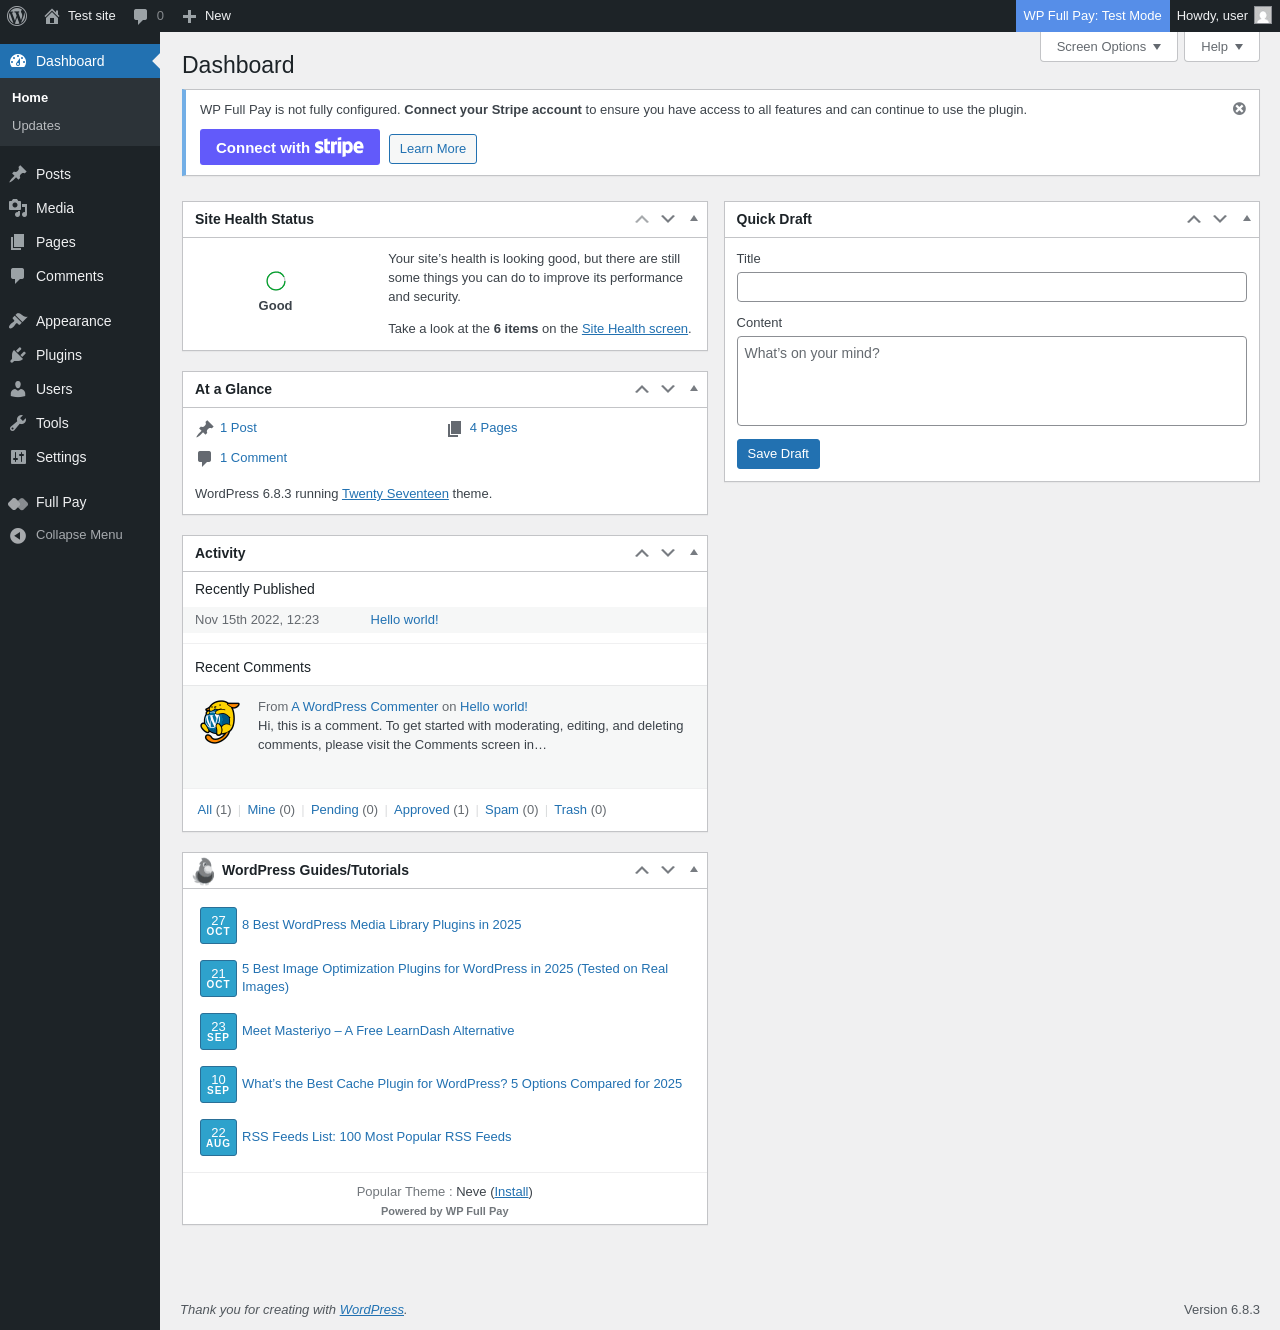Image resolution: width=1280 pixels, height=1330 pixels.
Task: Toggle the At a Glance panel
Action: [694, 389]
